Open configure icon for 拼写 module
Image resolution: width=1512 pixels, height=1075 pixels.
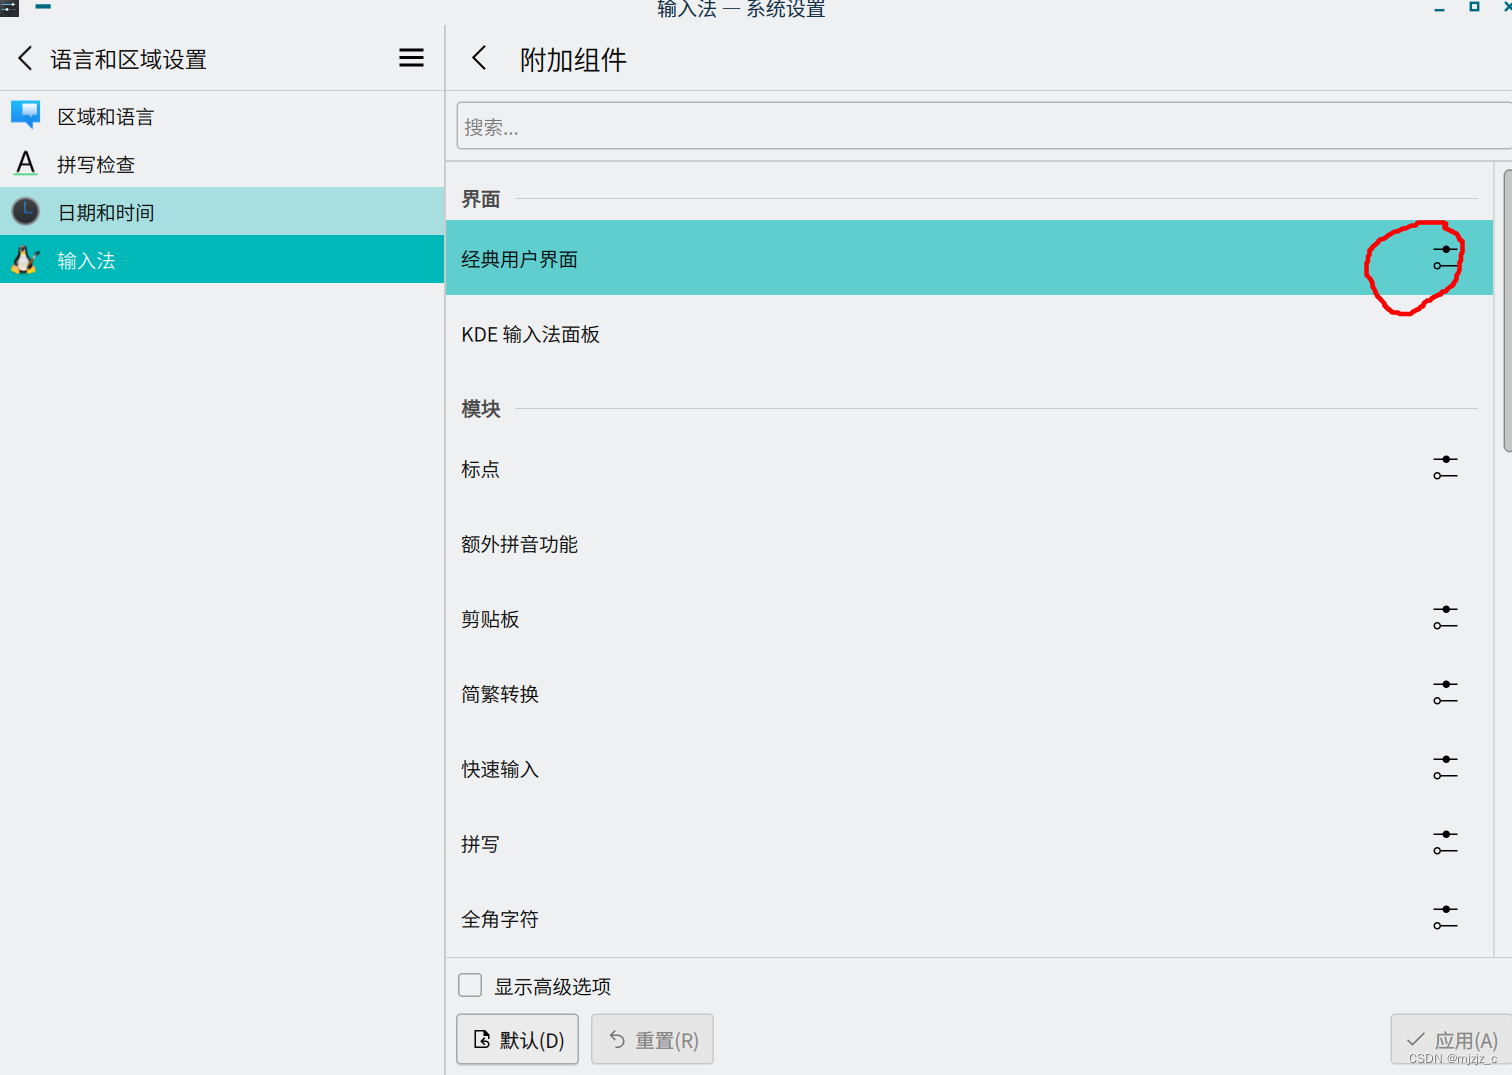pyautogui.click(x=1445, y=843)
